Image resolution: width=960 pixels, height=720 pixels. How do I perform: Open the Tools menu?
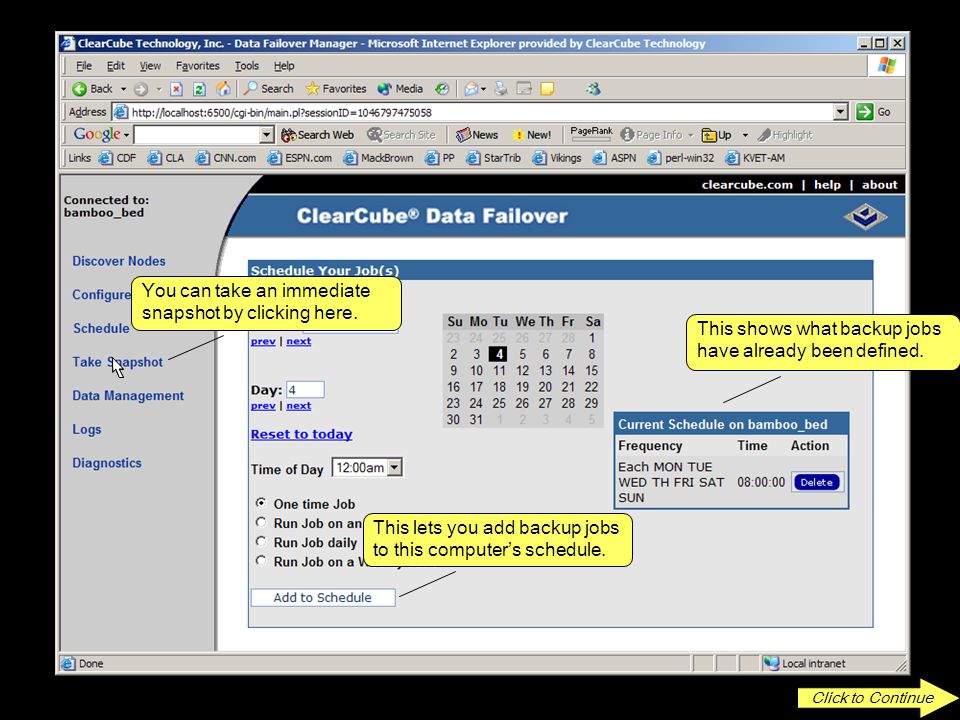tap(247, 66)
